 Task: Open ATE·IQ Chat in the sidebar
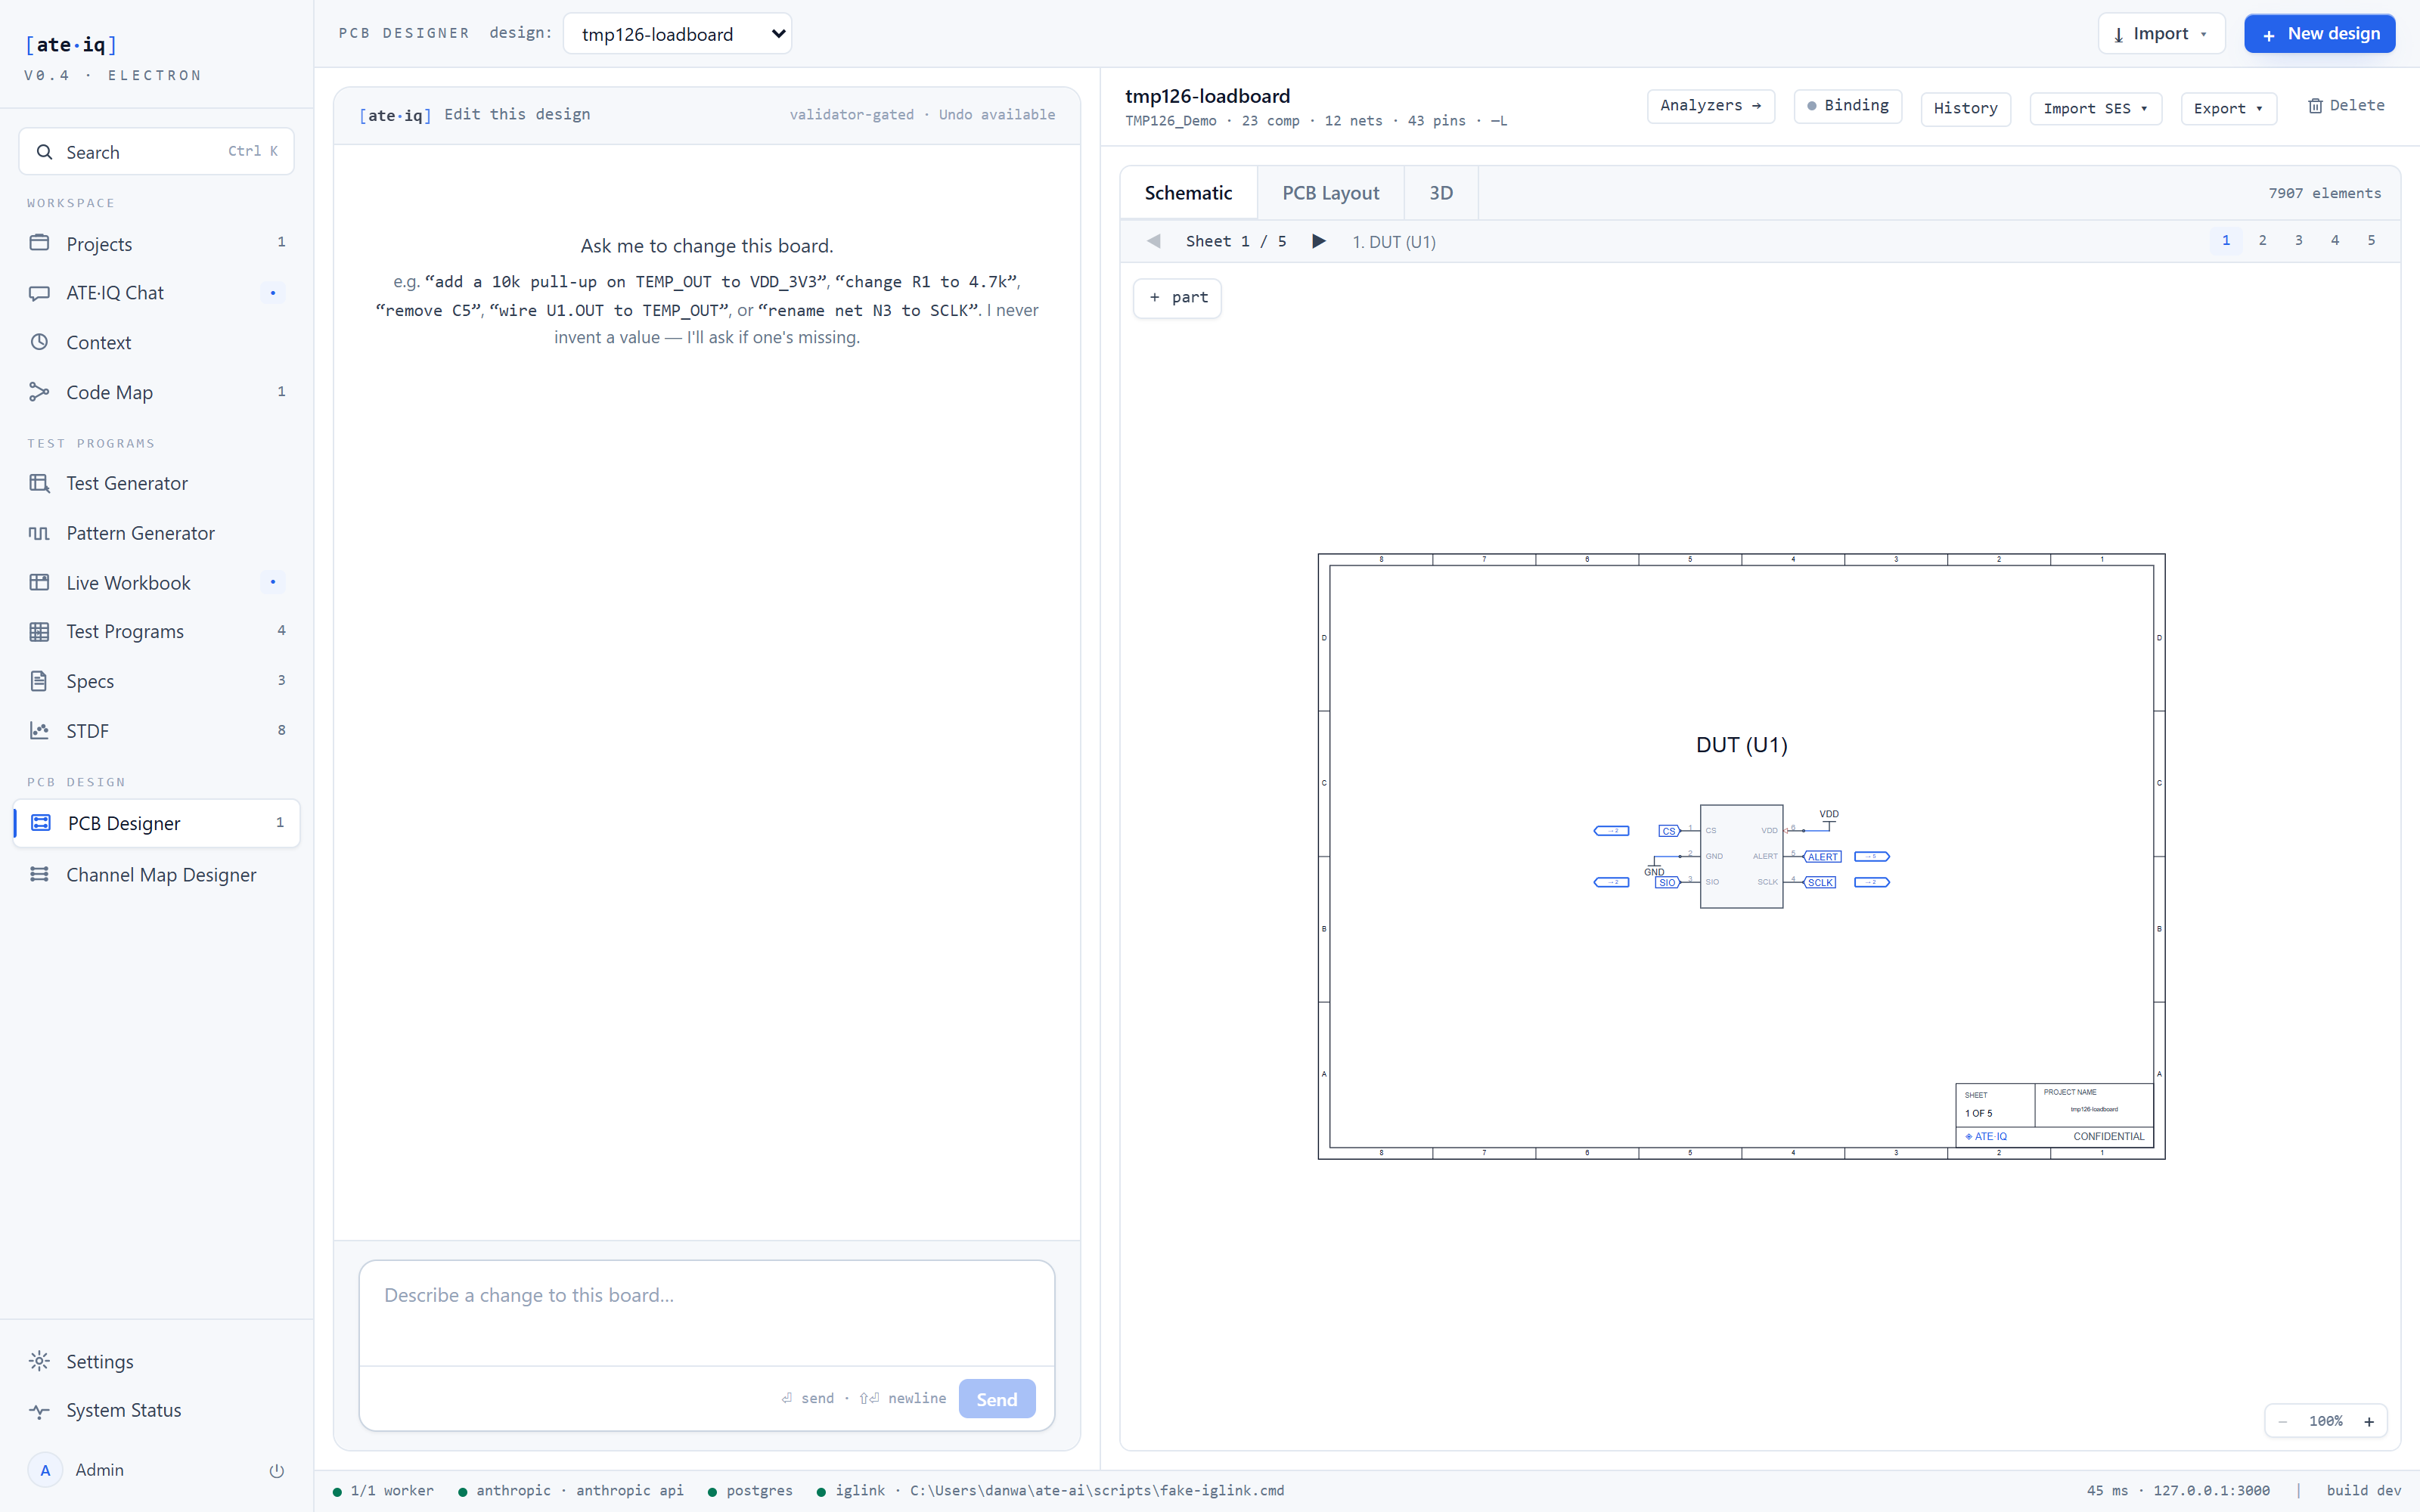pos(156,293)
